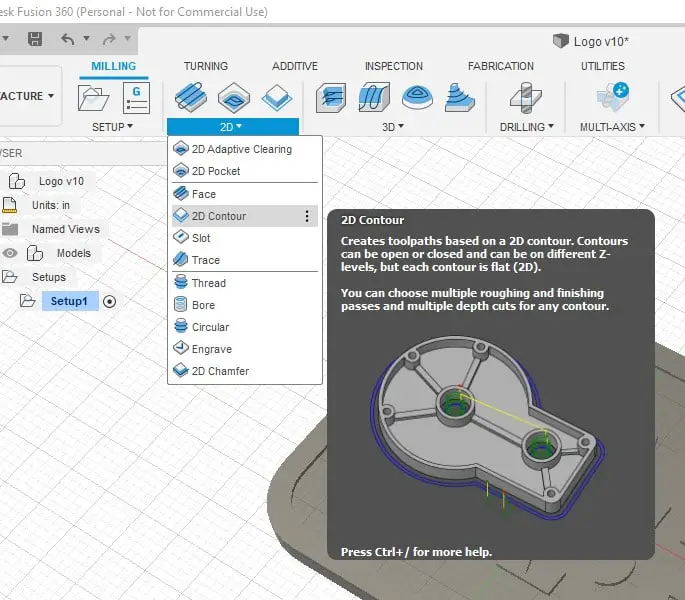
Task: Switch to the INSPECTION tab
Action: [x=394, y=66]
